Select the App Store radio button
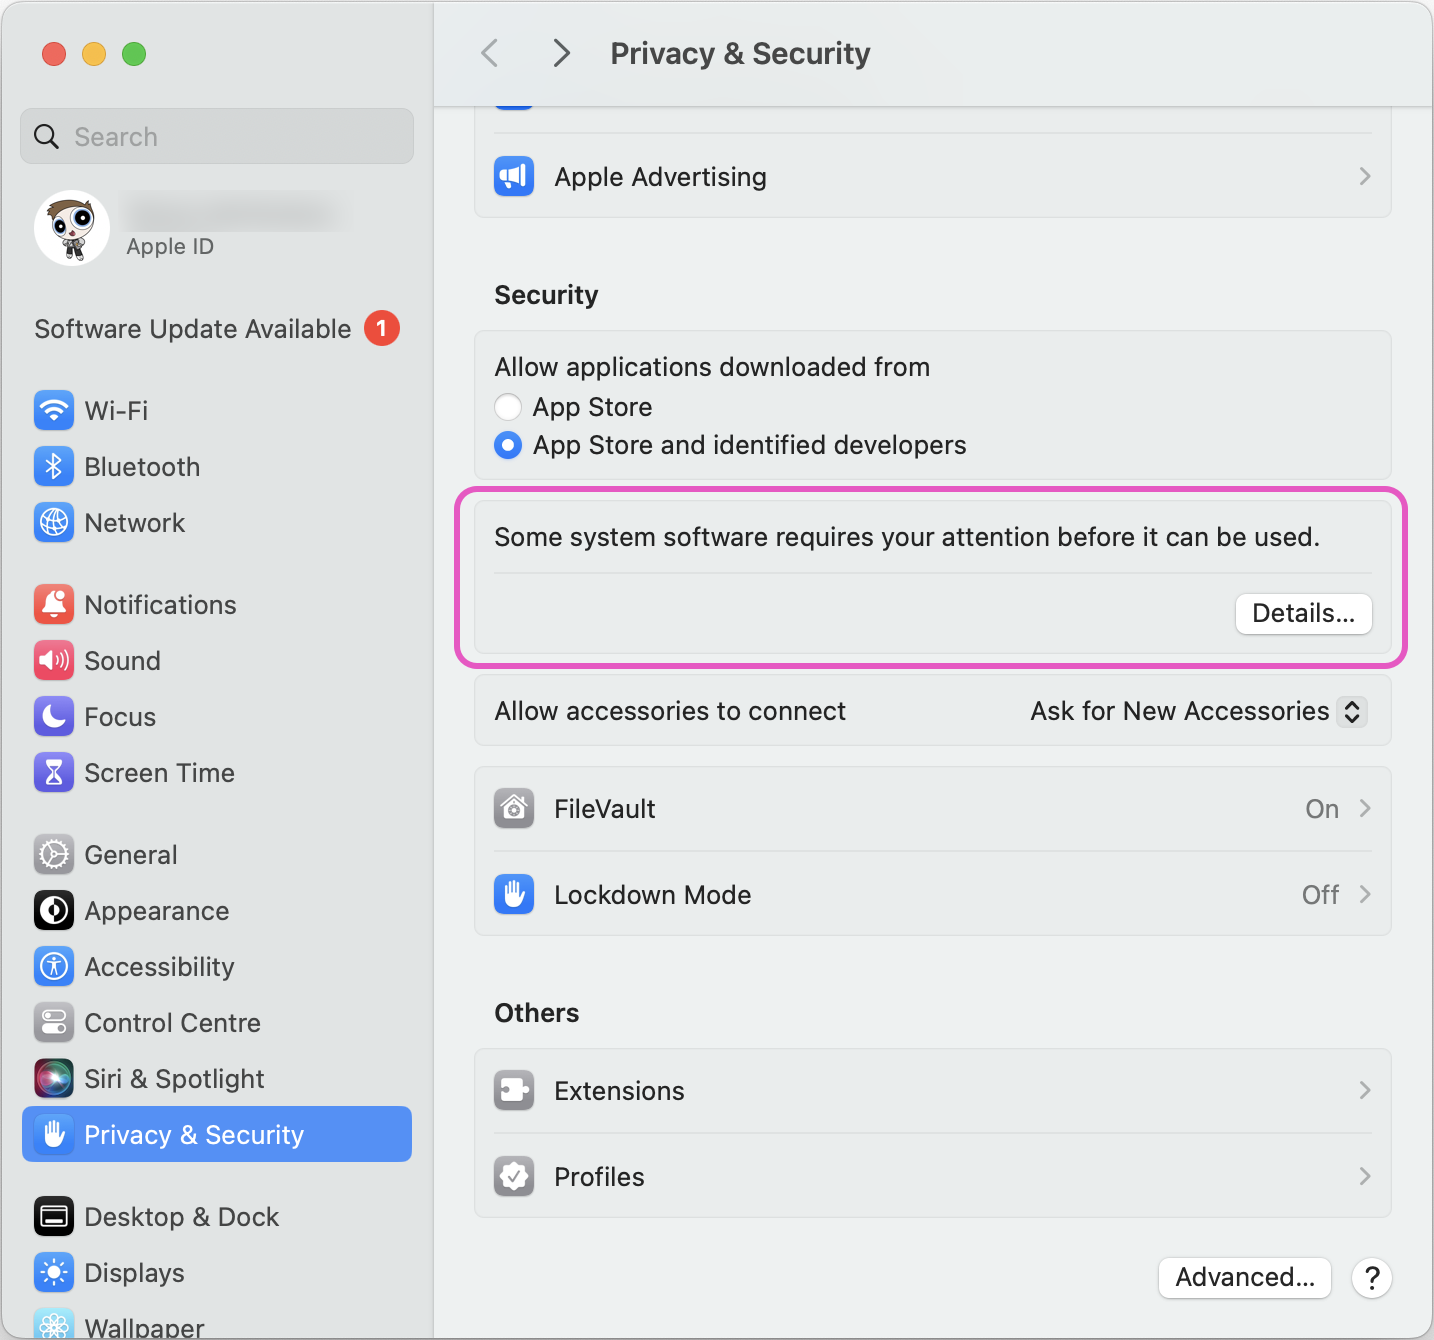This screenshot has width=1434, height=1340. pyautogui.click(x=508, y=407)
